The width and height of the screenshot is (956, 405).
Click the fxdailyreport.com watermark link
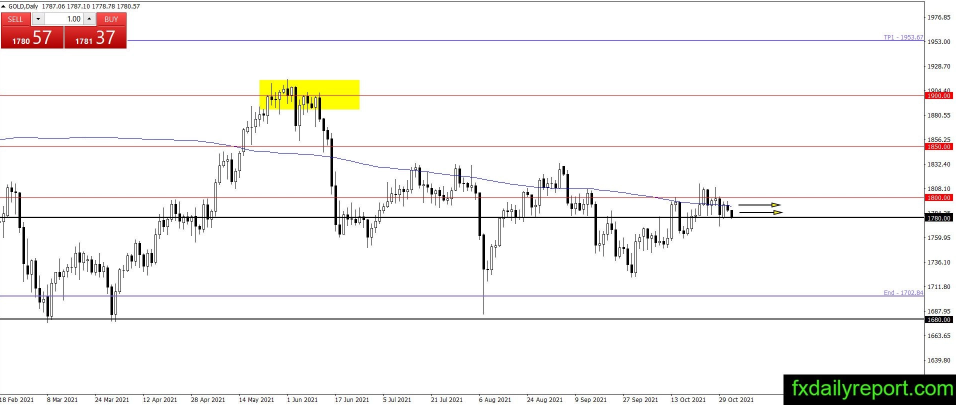(x=867, y=387)
